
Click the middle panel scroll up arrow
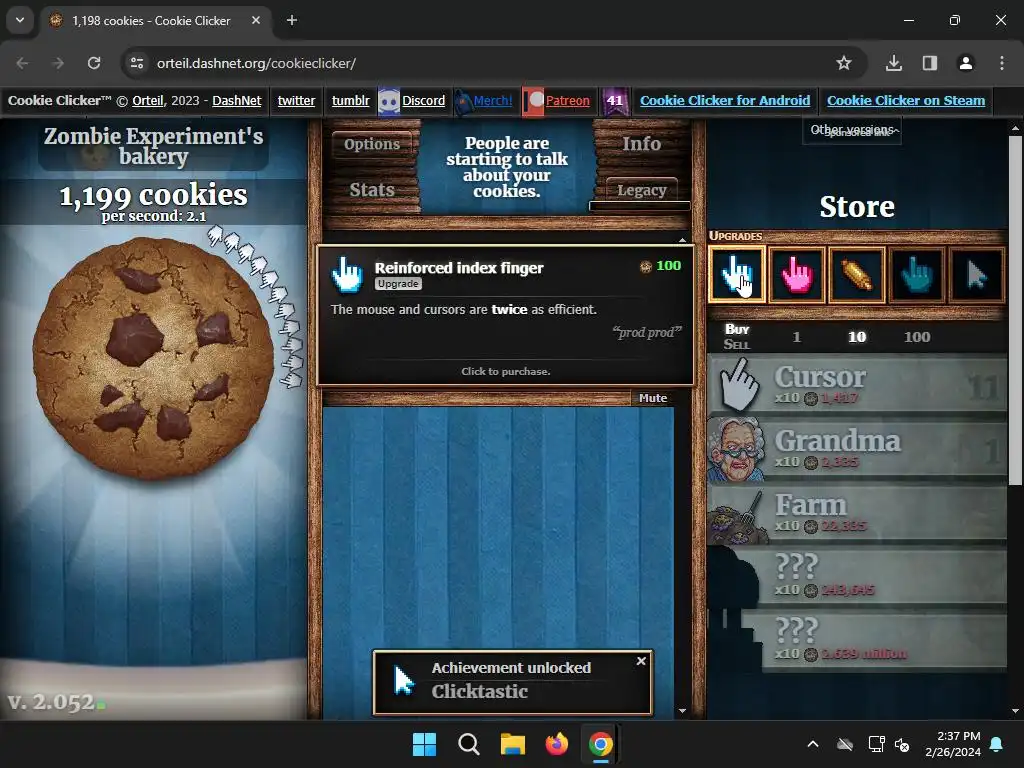[682, 240]
